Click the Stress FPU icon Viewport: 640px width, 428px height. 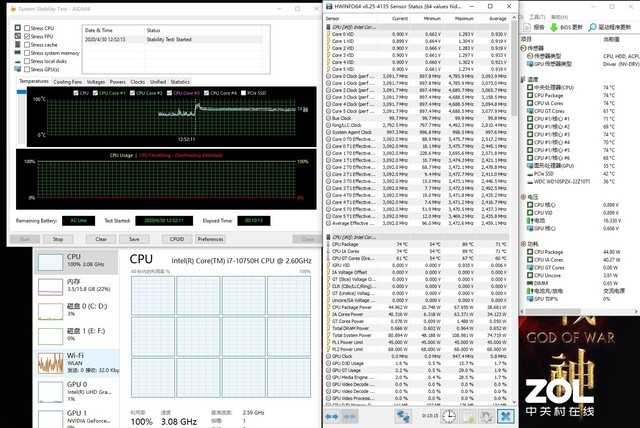18,36
